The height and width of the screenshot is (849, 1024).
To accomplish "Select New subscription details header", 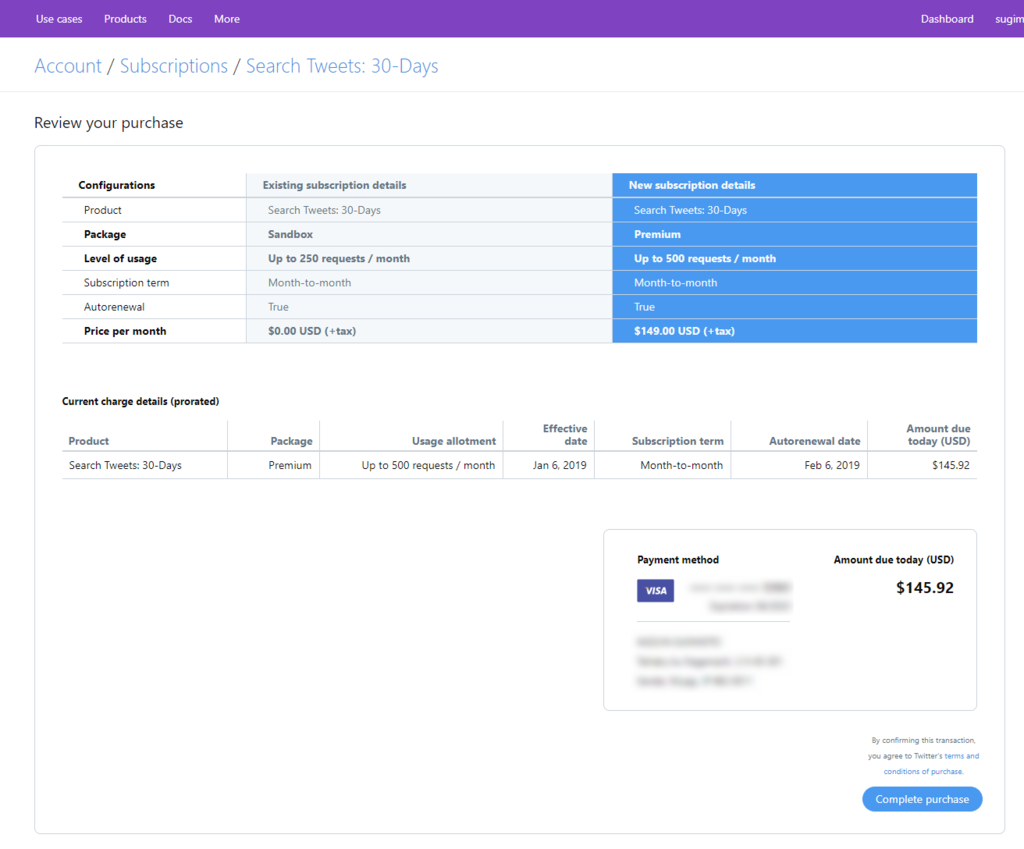I will pyautogui.click(x=692, y=185).
